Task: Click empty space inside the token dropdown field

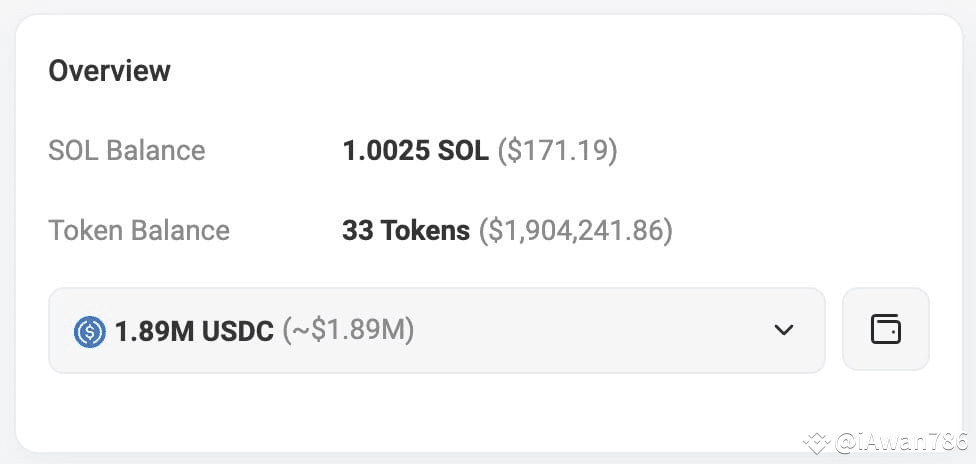Action: (x=591, y=330)
